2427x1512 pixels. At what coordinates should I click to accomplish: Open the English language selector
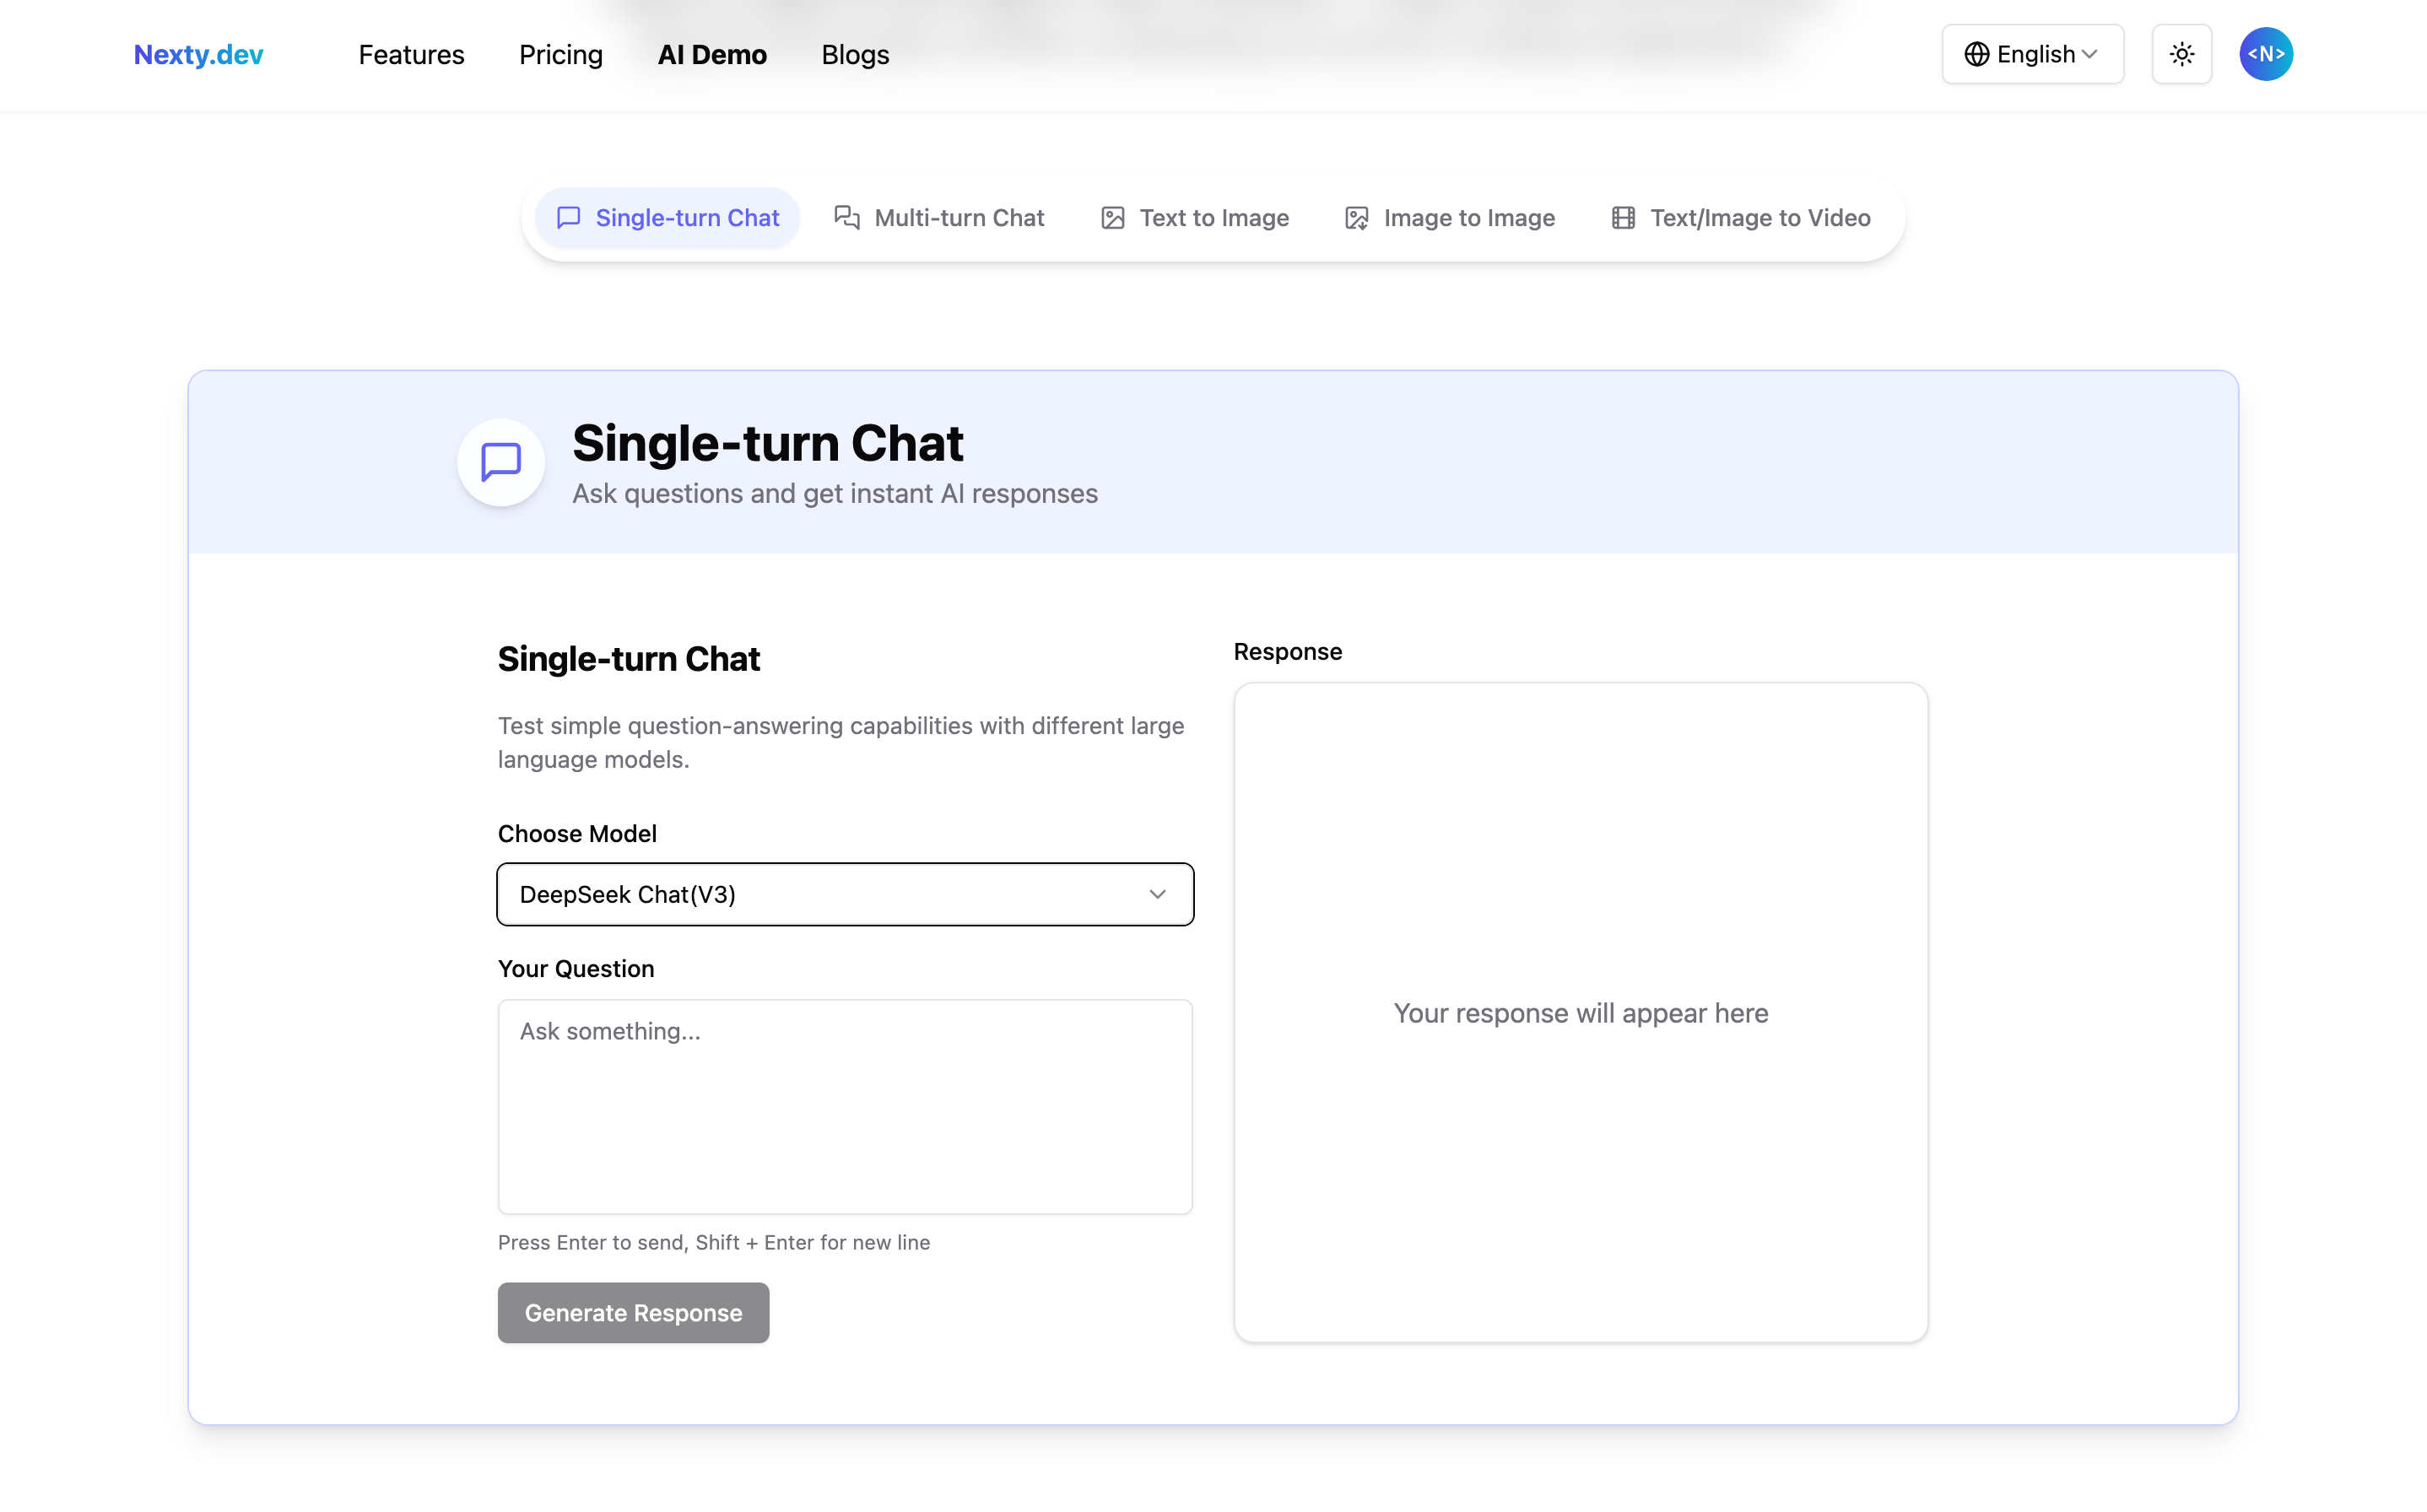(2032, 54)
